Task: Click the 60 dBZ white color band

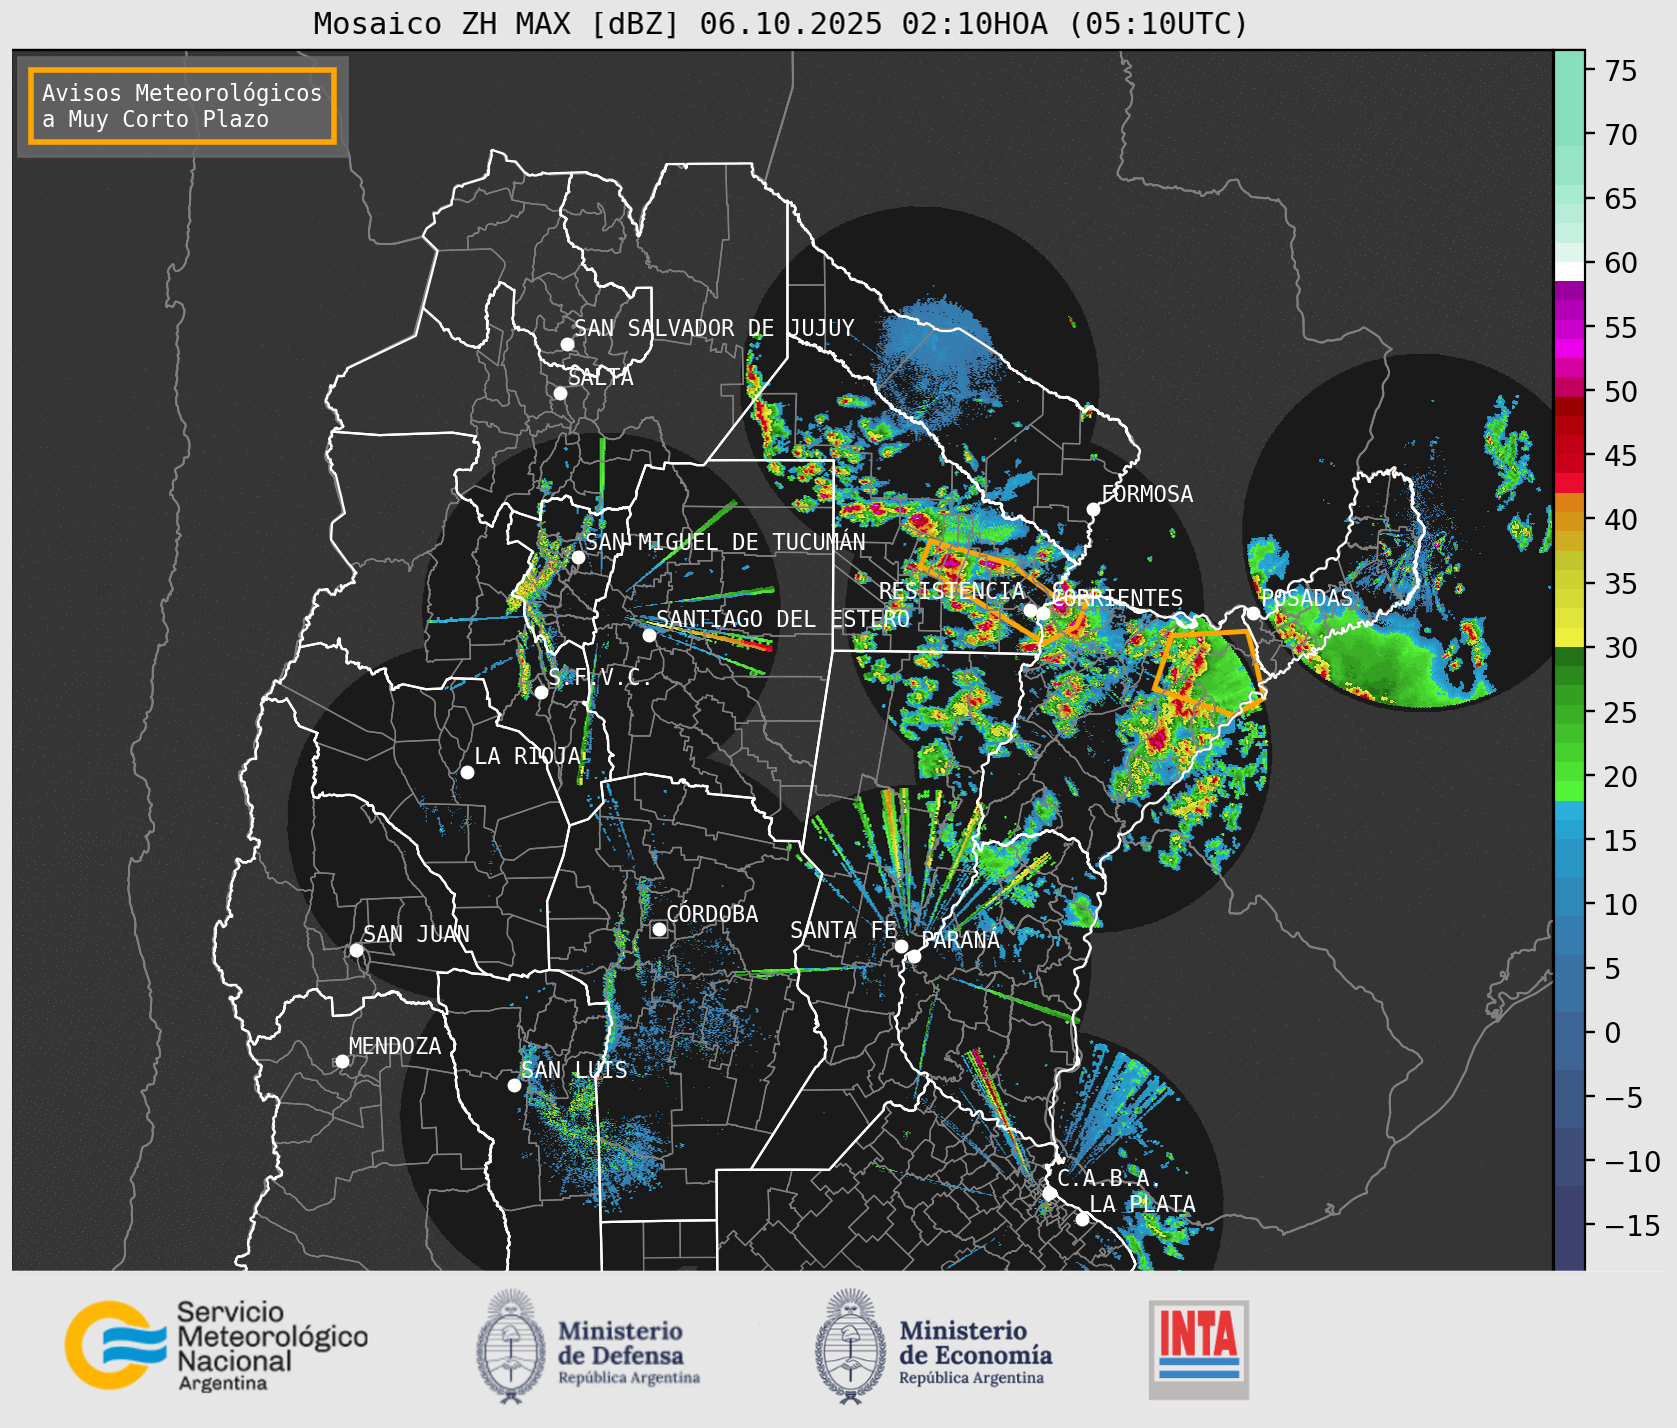Action: point(1569,271)
